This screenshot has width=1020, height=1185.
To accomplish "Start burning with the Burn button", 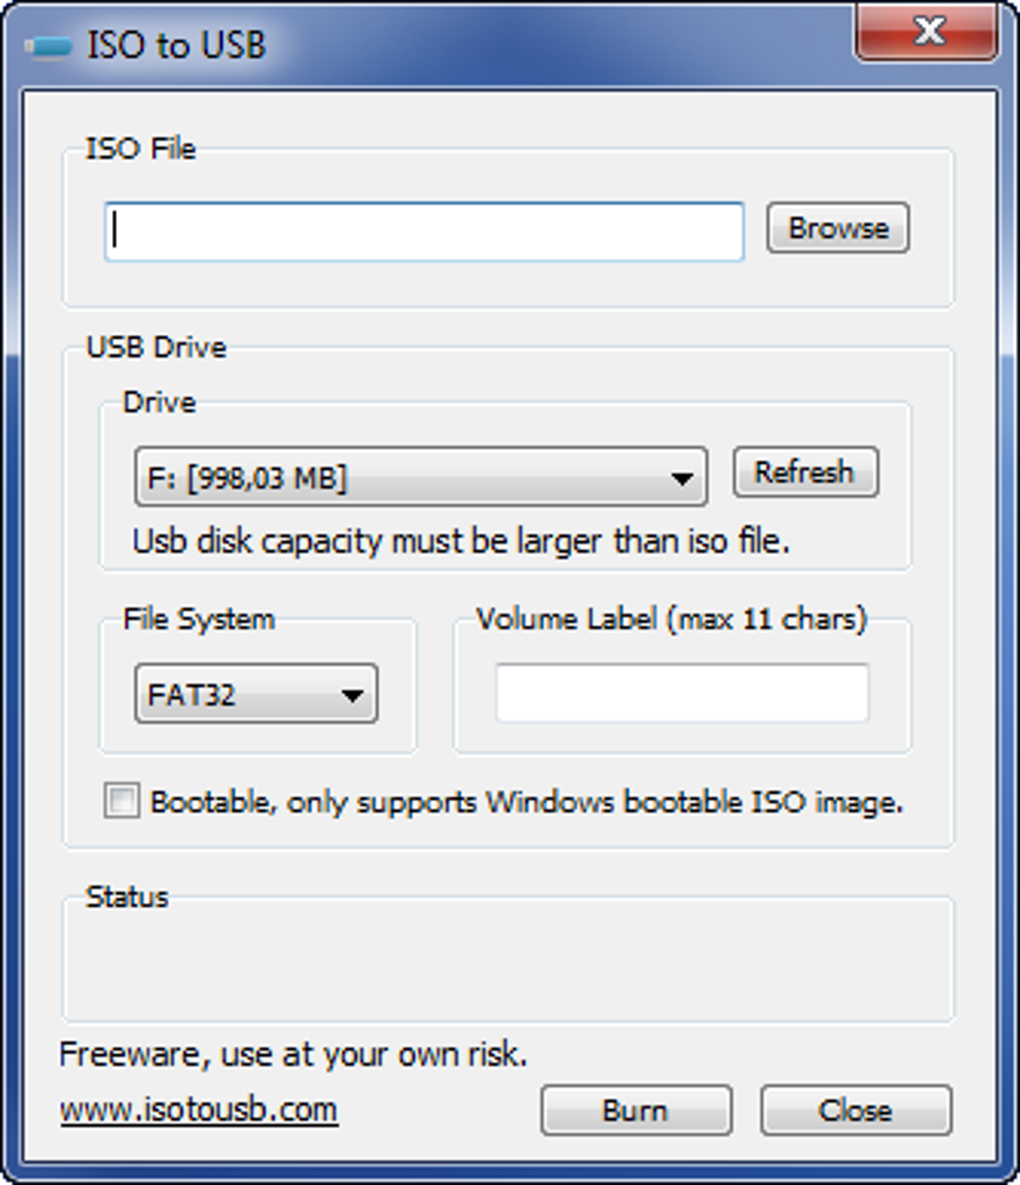I will tap(637, 1109).
